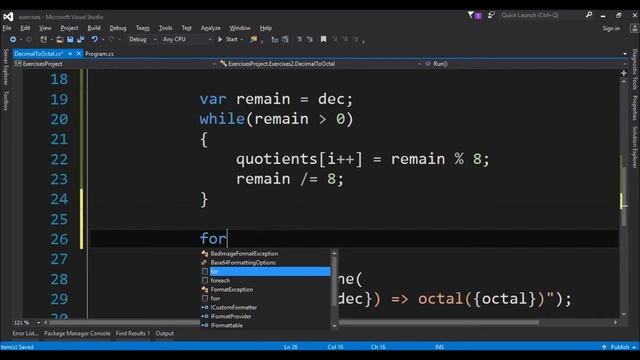640x360 pixels.
Task: Pin the DecimalToOctal.cs tab
Action: (x=70, y=54)
